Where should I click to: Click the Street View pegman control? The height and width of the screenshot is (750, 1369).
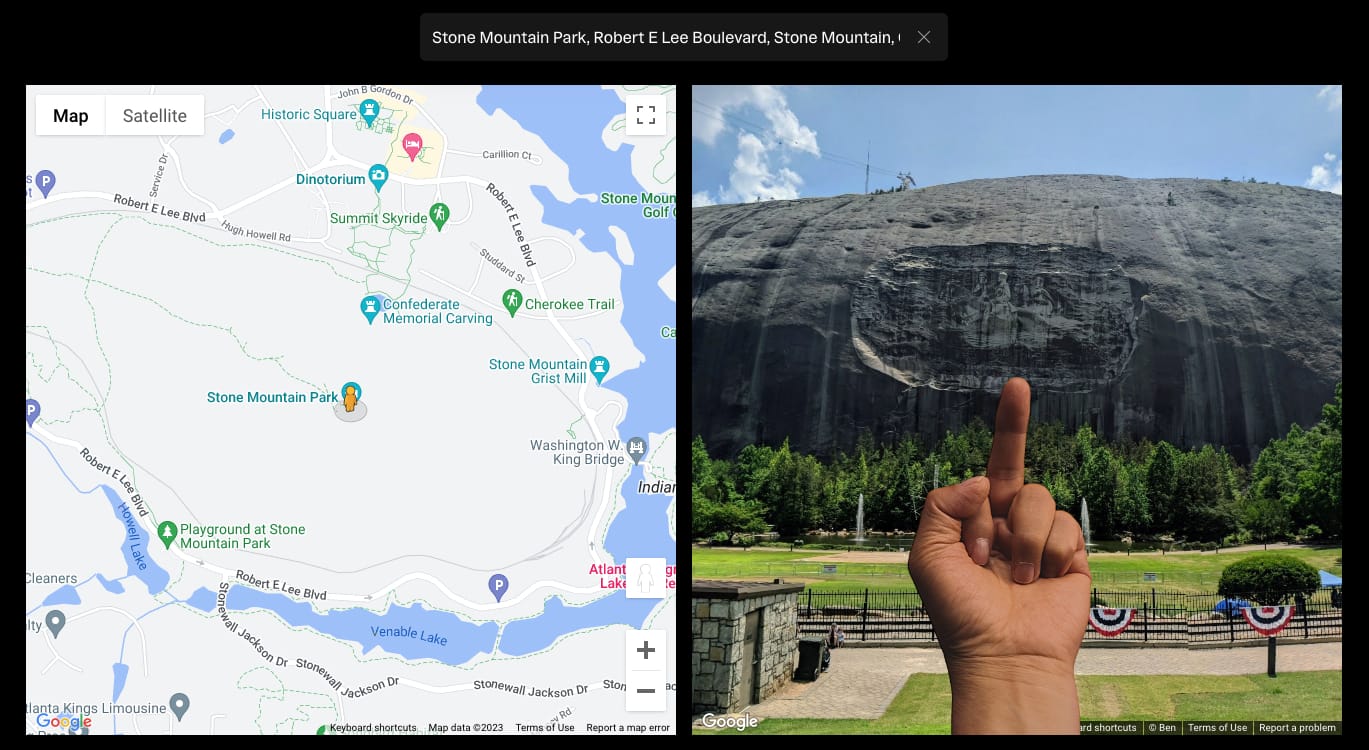coord(646,578)
